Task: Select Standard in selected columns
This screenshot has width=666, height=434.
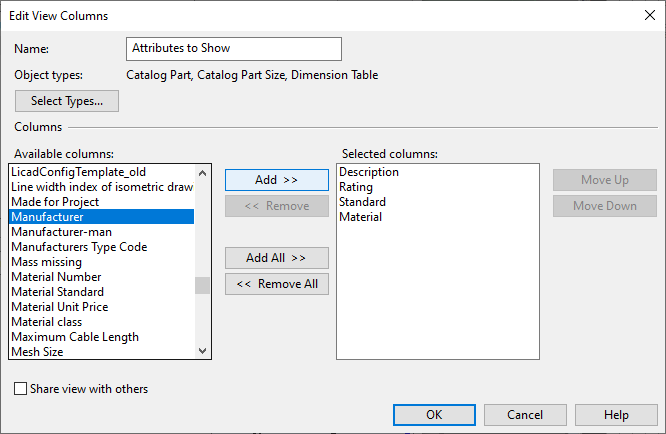Action: tap(362, 202)
